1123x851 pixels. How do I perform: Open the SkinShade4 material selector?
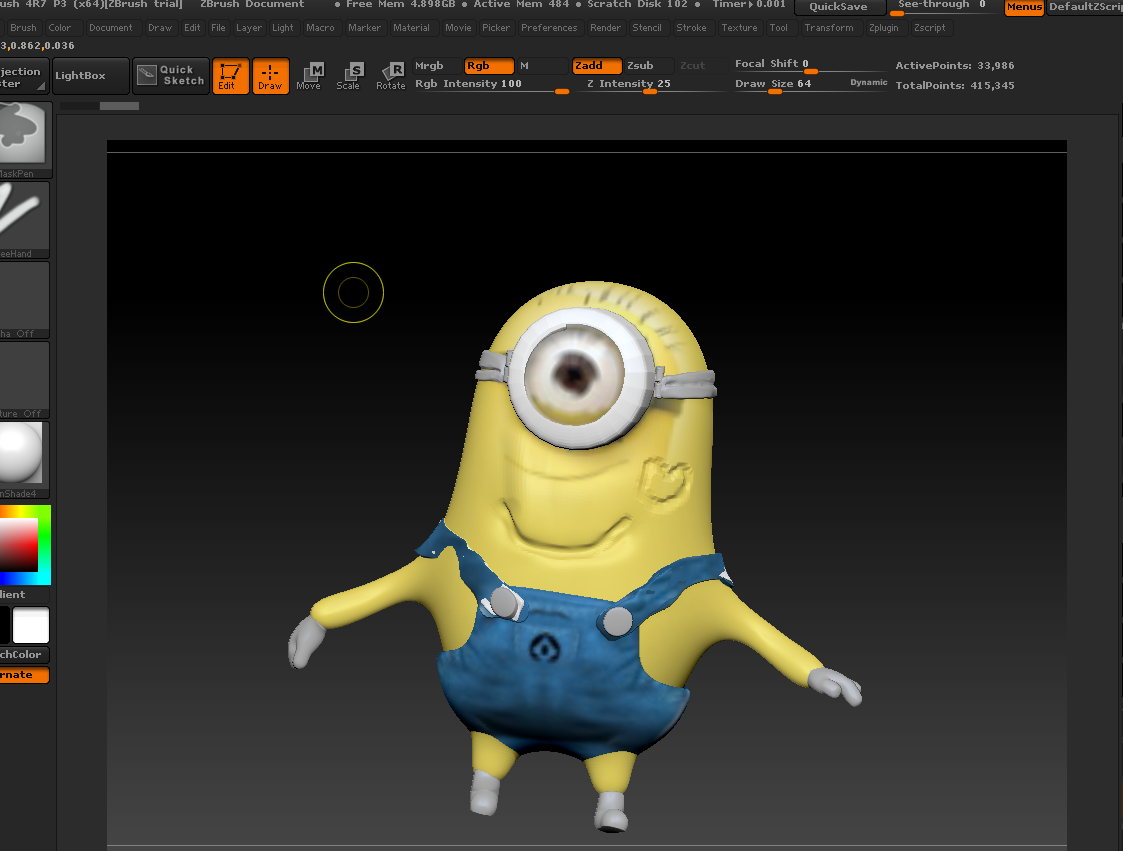(24, 460)
